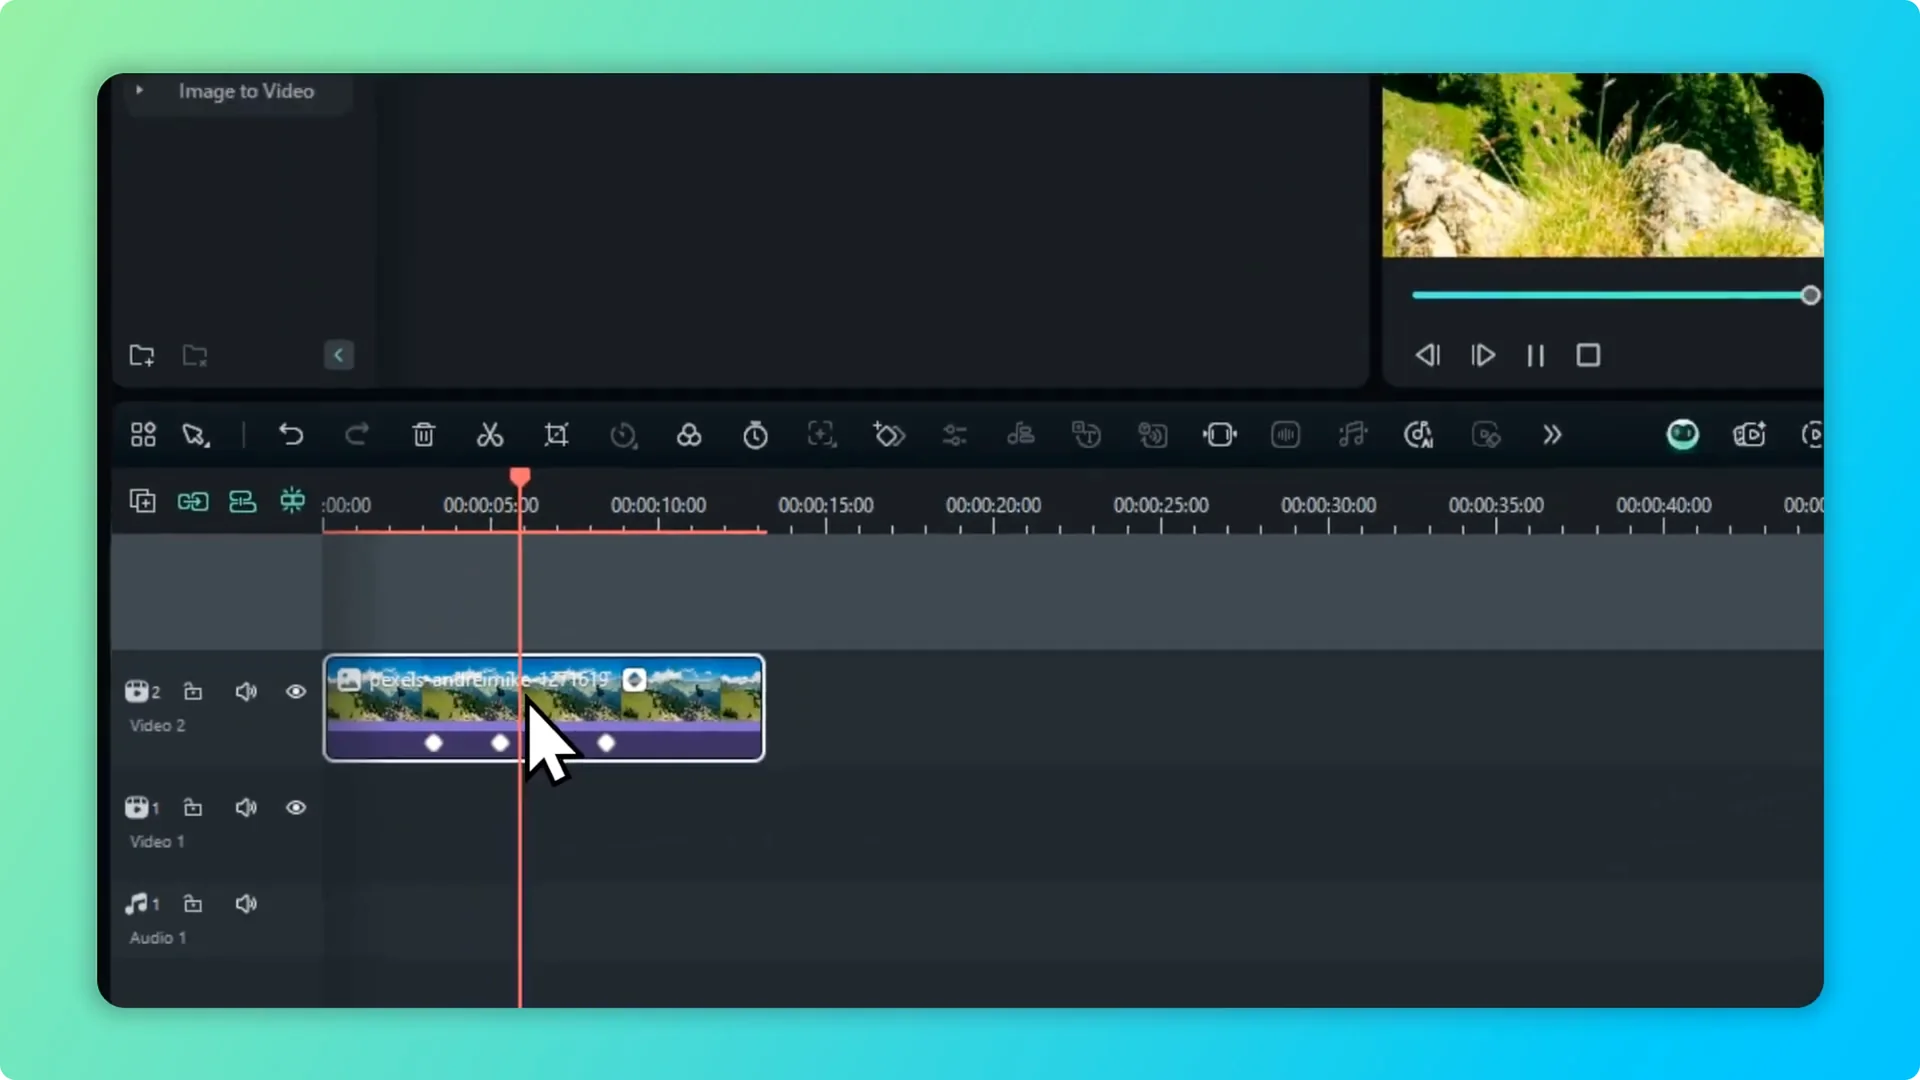Toggle the green link clips icon

tap(193, 501)
